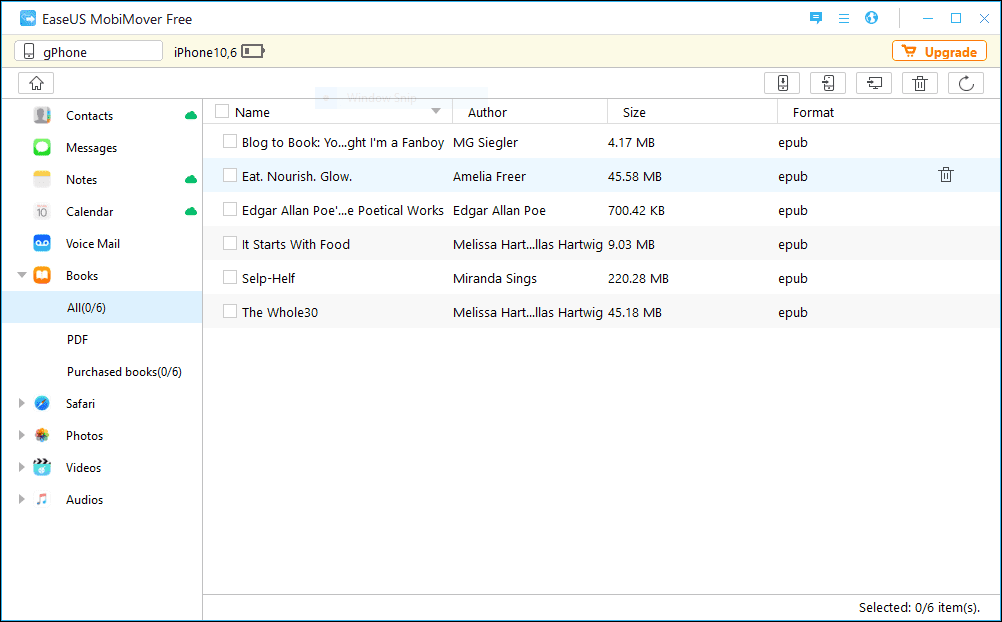Click the transfer to another device icon

tap(828, 84)
